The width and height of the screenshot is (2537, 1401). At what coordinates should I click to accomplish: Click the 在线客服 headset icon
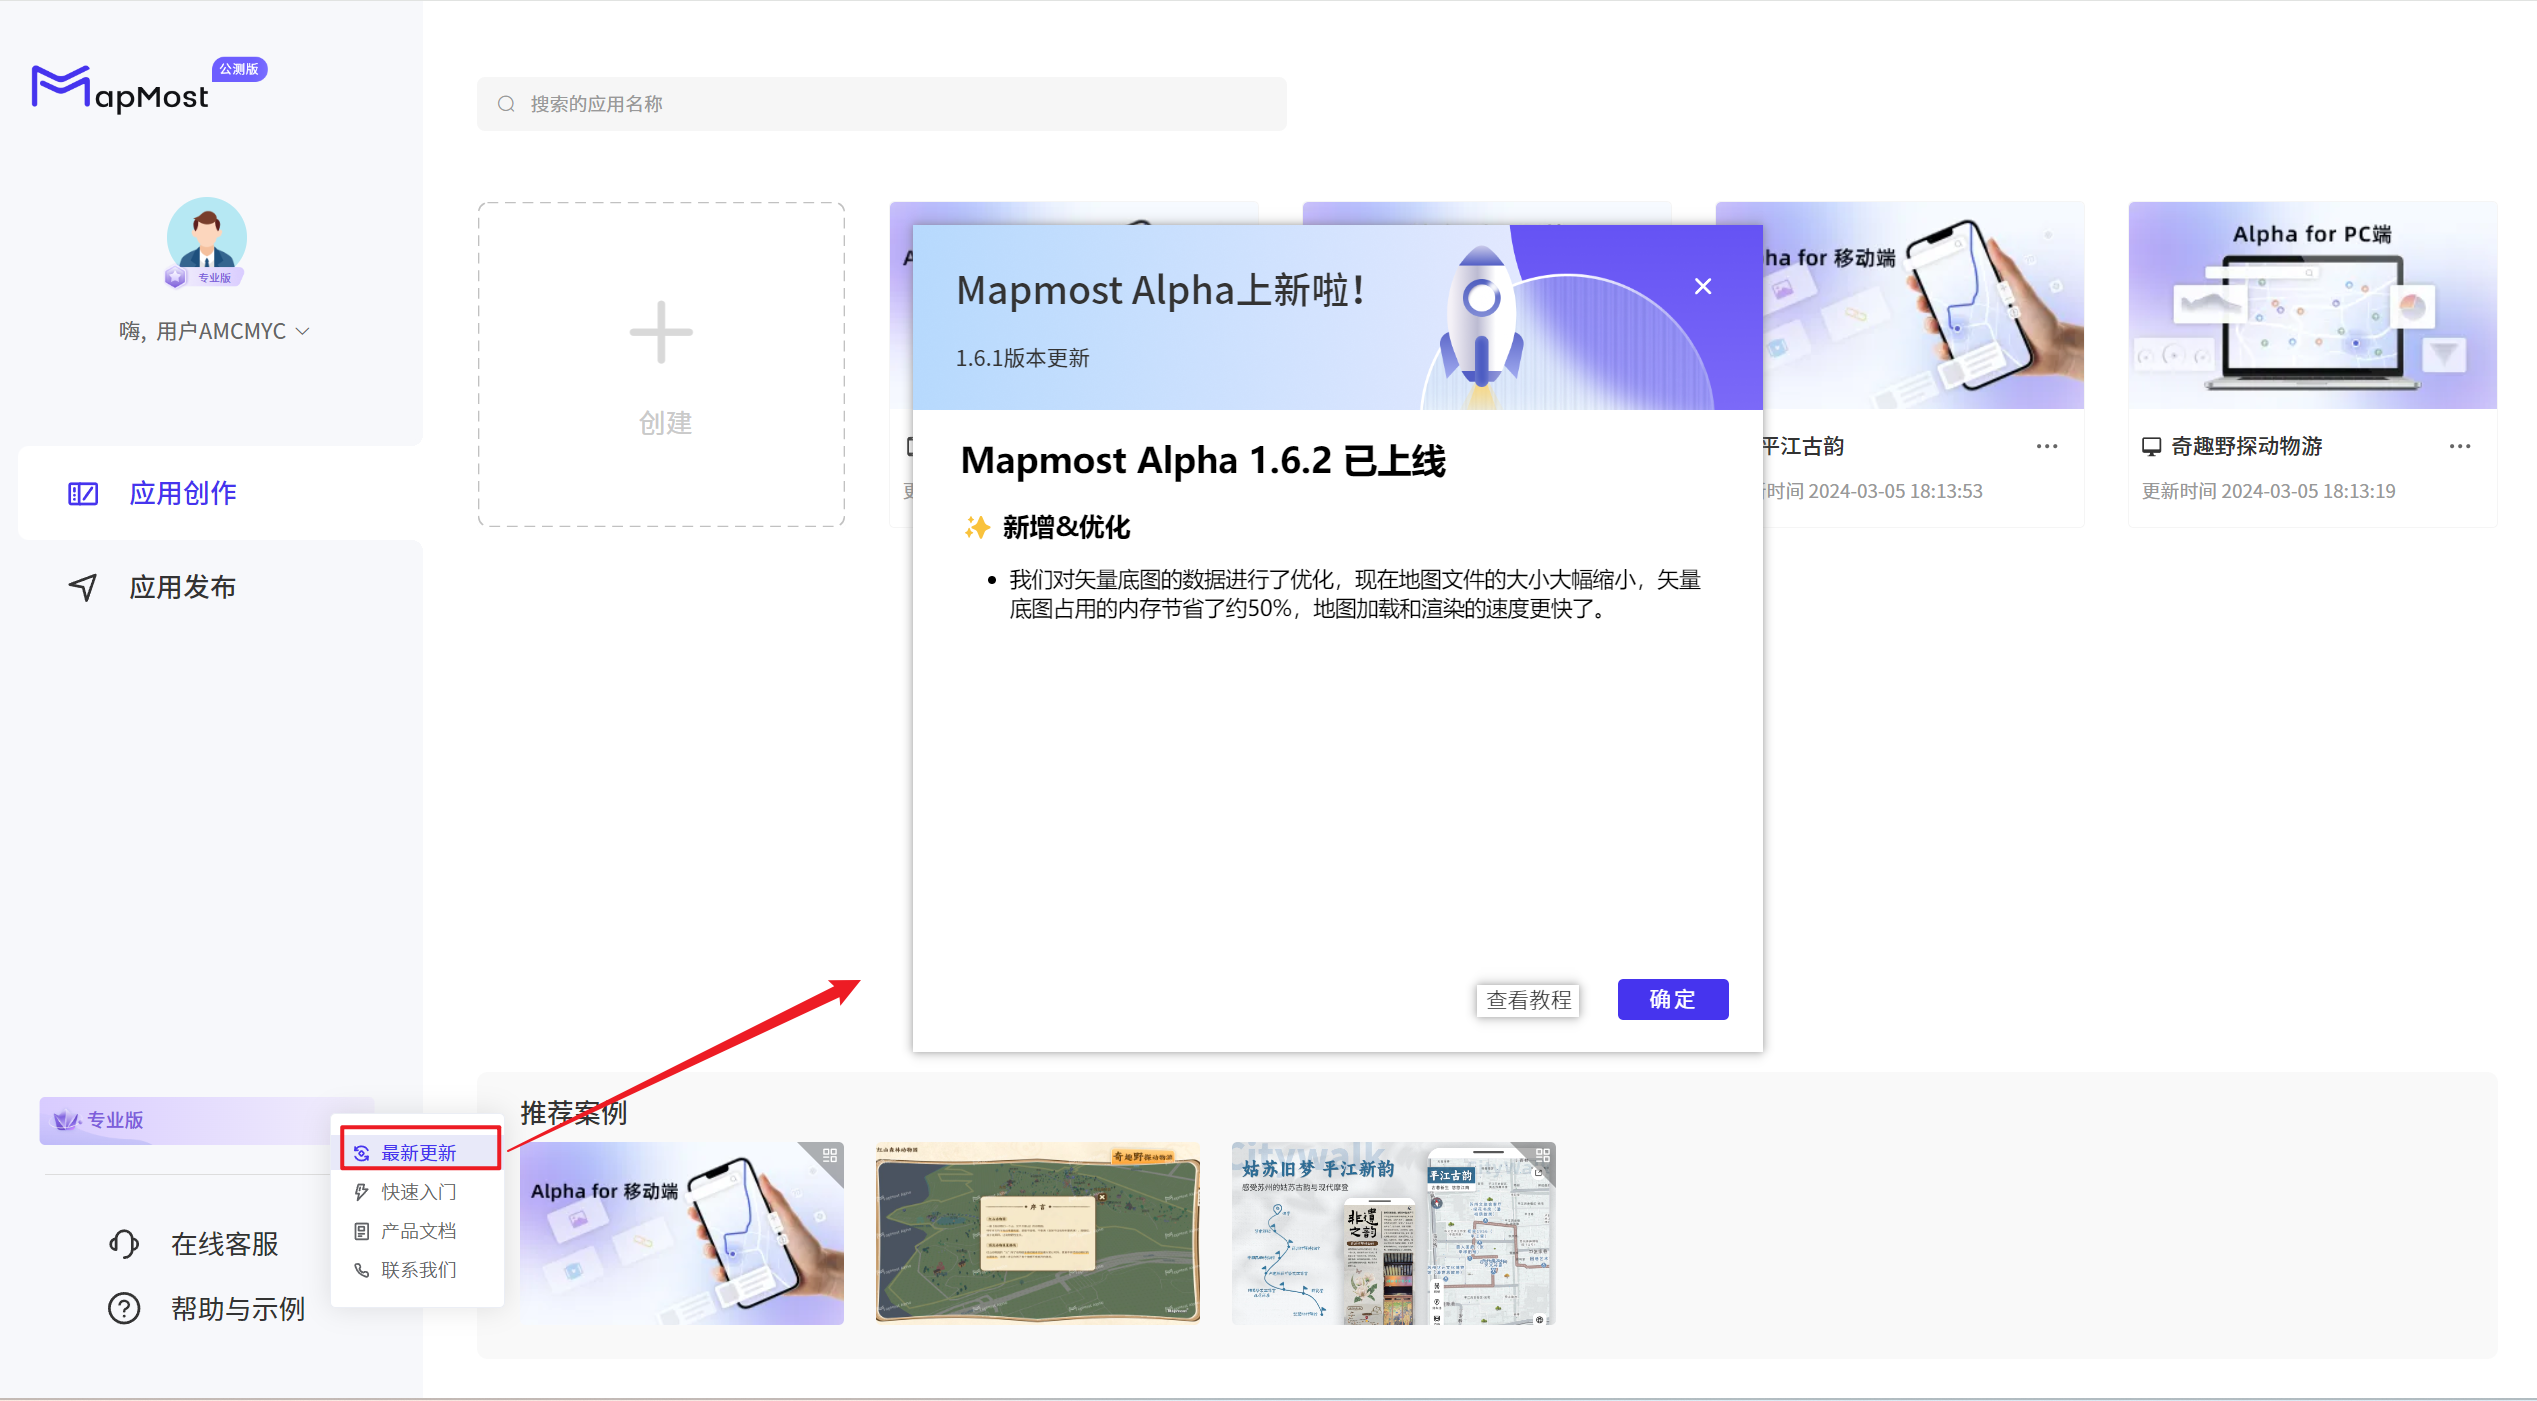pos(124,1244)
